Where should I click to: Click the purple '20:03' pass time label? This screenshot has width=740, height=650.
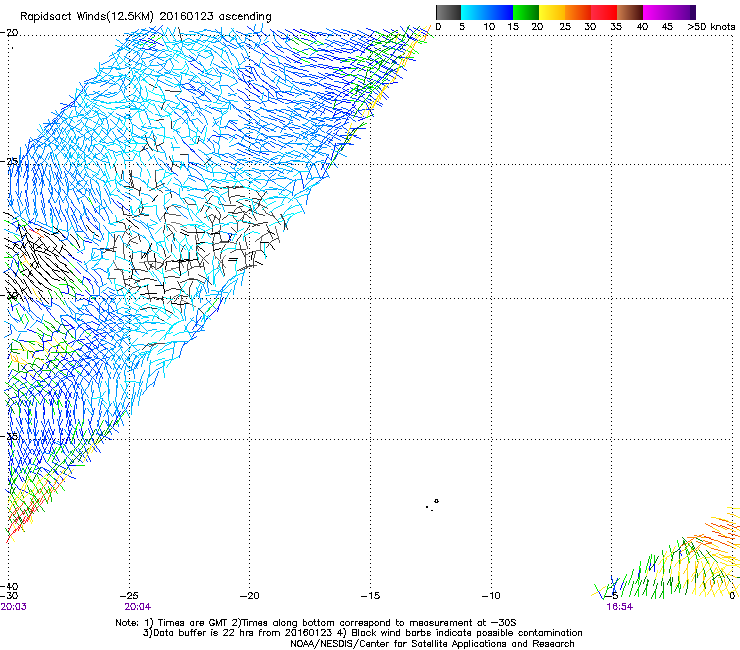point(13,607)
